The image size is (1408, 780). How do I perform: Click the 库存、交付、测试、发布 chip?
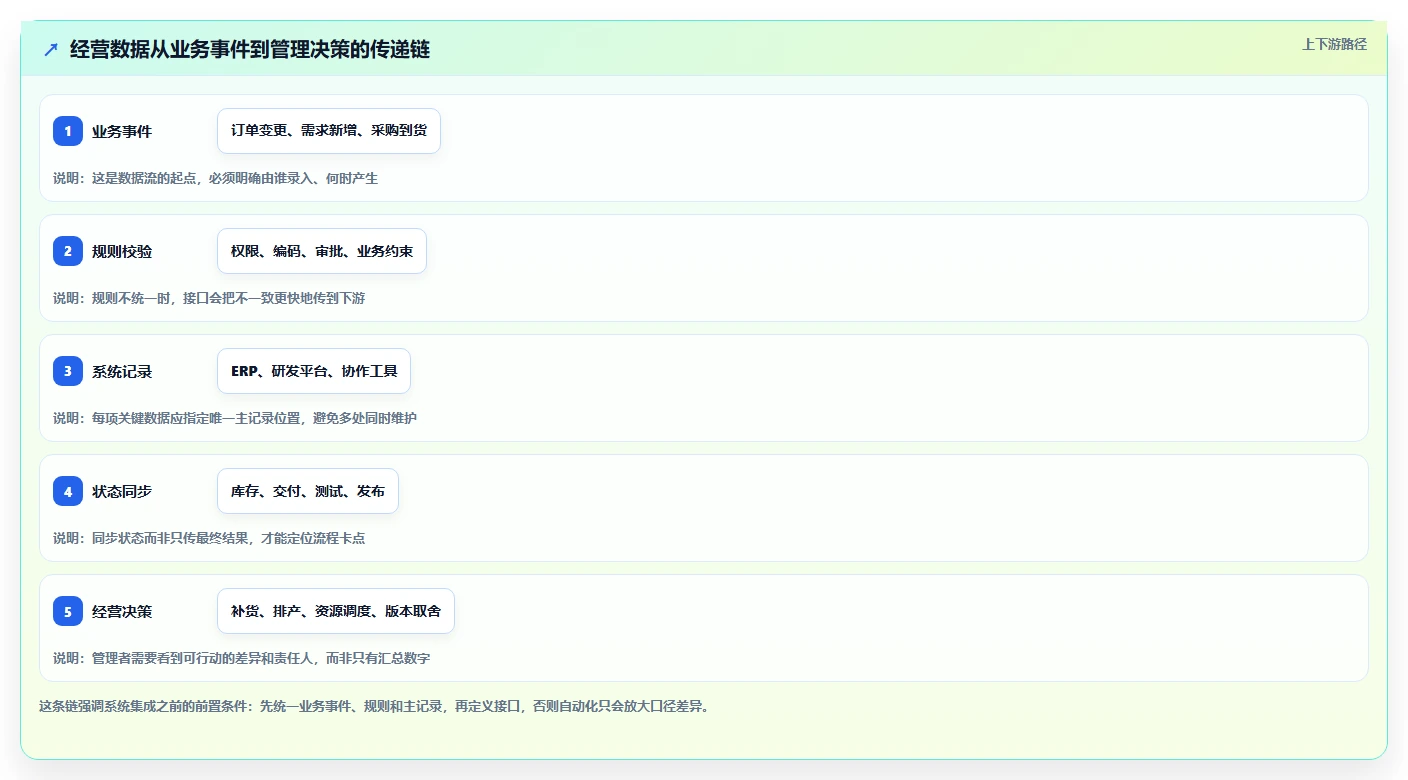308,491
